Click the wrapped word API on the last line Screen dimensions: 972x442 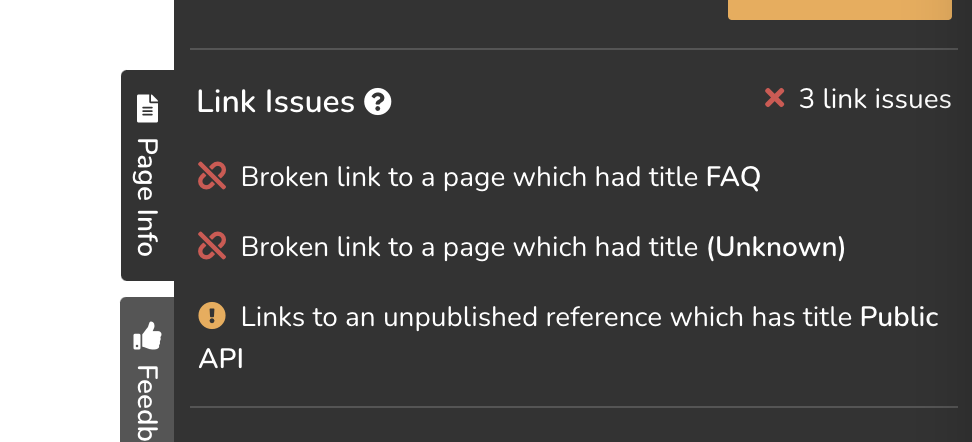click(221, 358)
